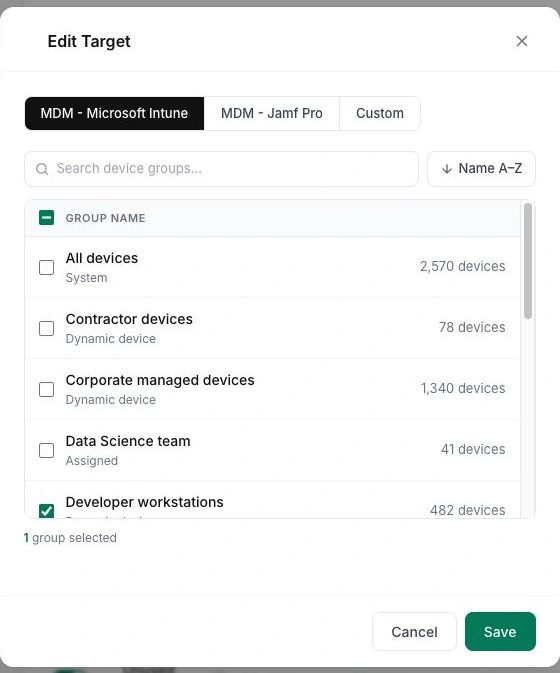Click the System type under All devices
Screen dimensions: 560x673
point(86,278)
